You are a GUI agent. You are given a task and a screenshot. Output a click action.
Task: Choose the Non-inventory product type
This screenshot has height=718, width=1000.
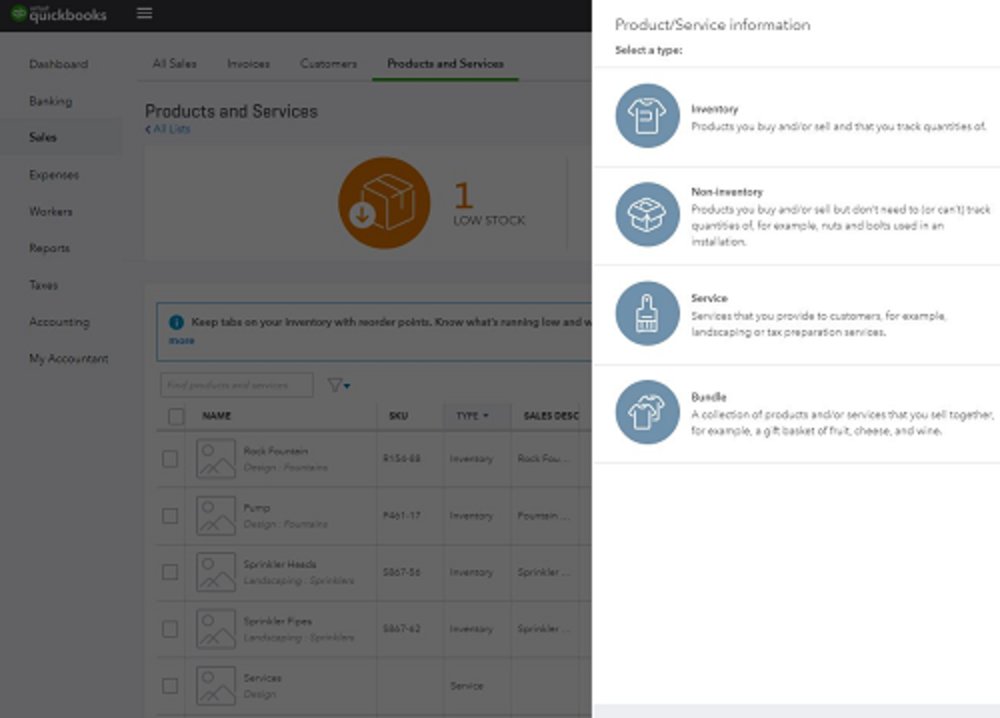[796, 216]
